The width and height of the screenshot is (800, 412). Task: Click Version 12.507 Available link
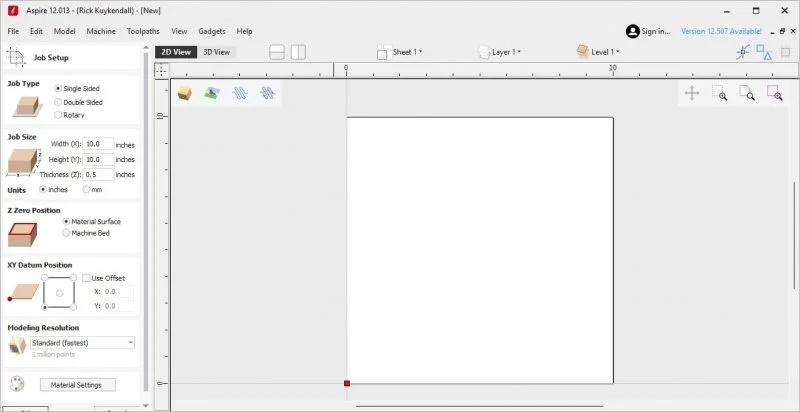721,31
